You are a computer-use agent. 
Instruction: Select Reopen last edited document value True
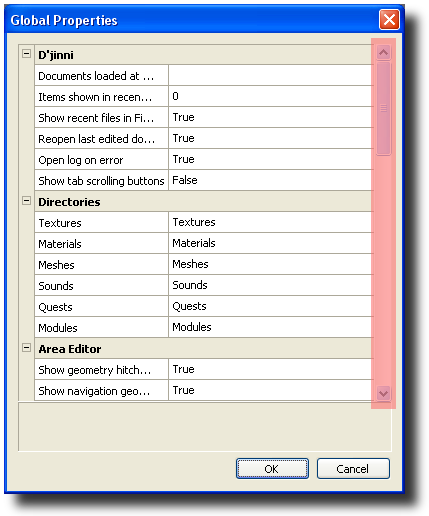[x=271, y=138]
